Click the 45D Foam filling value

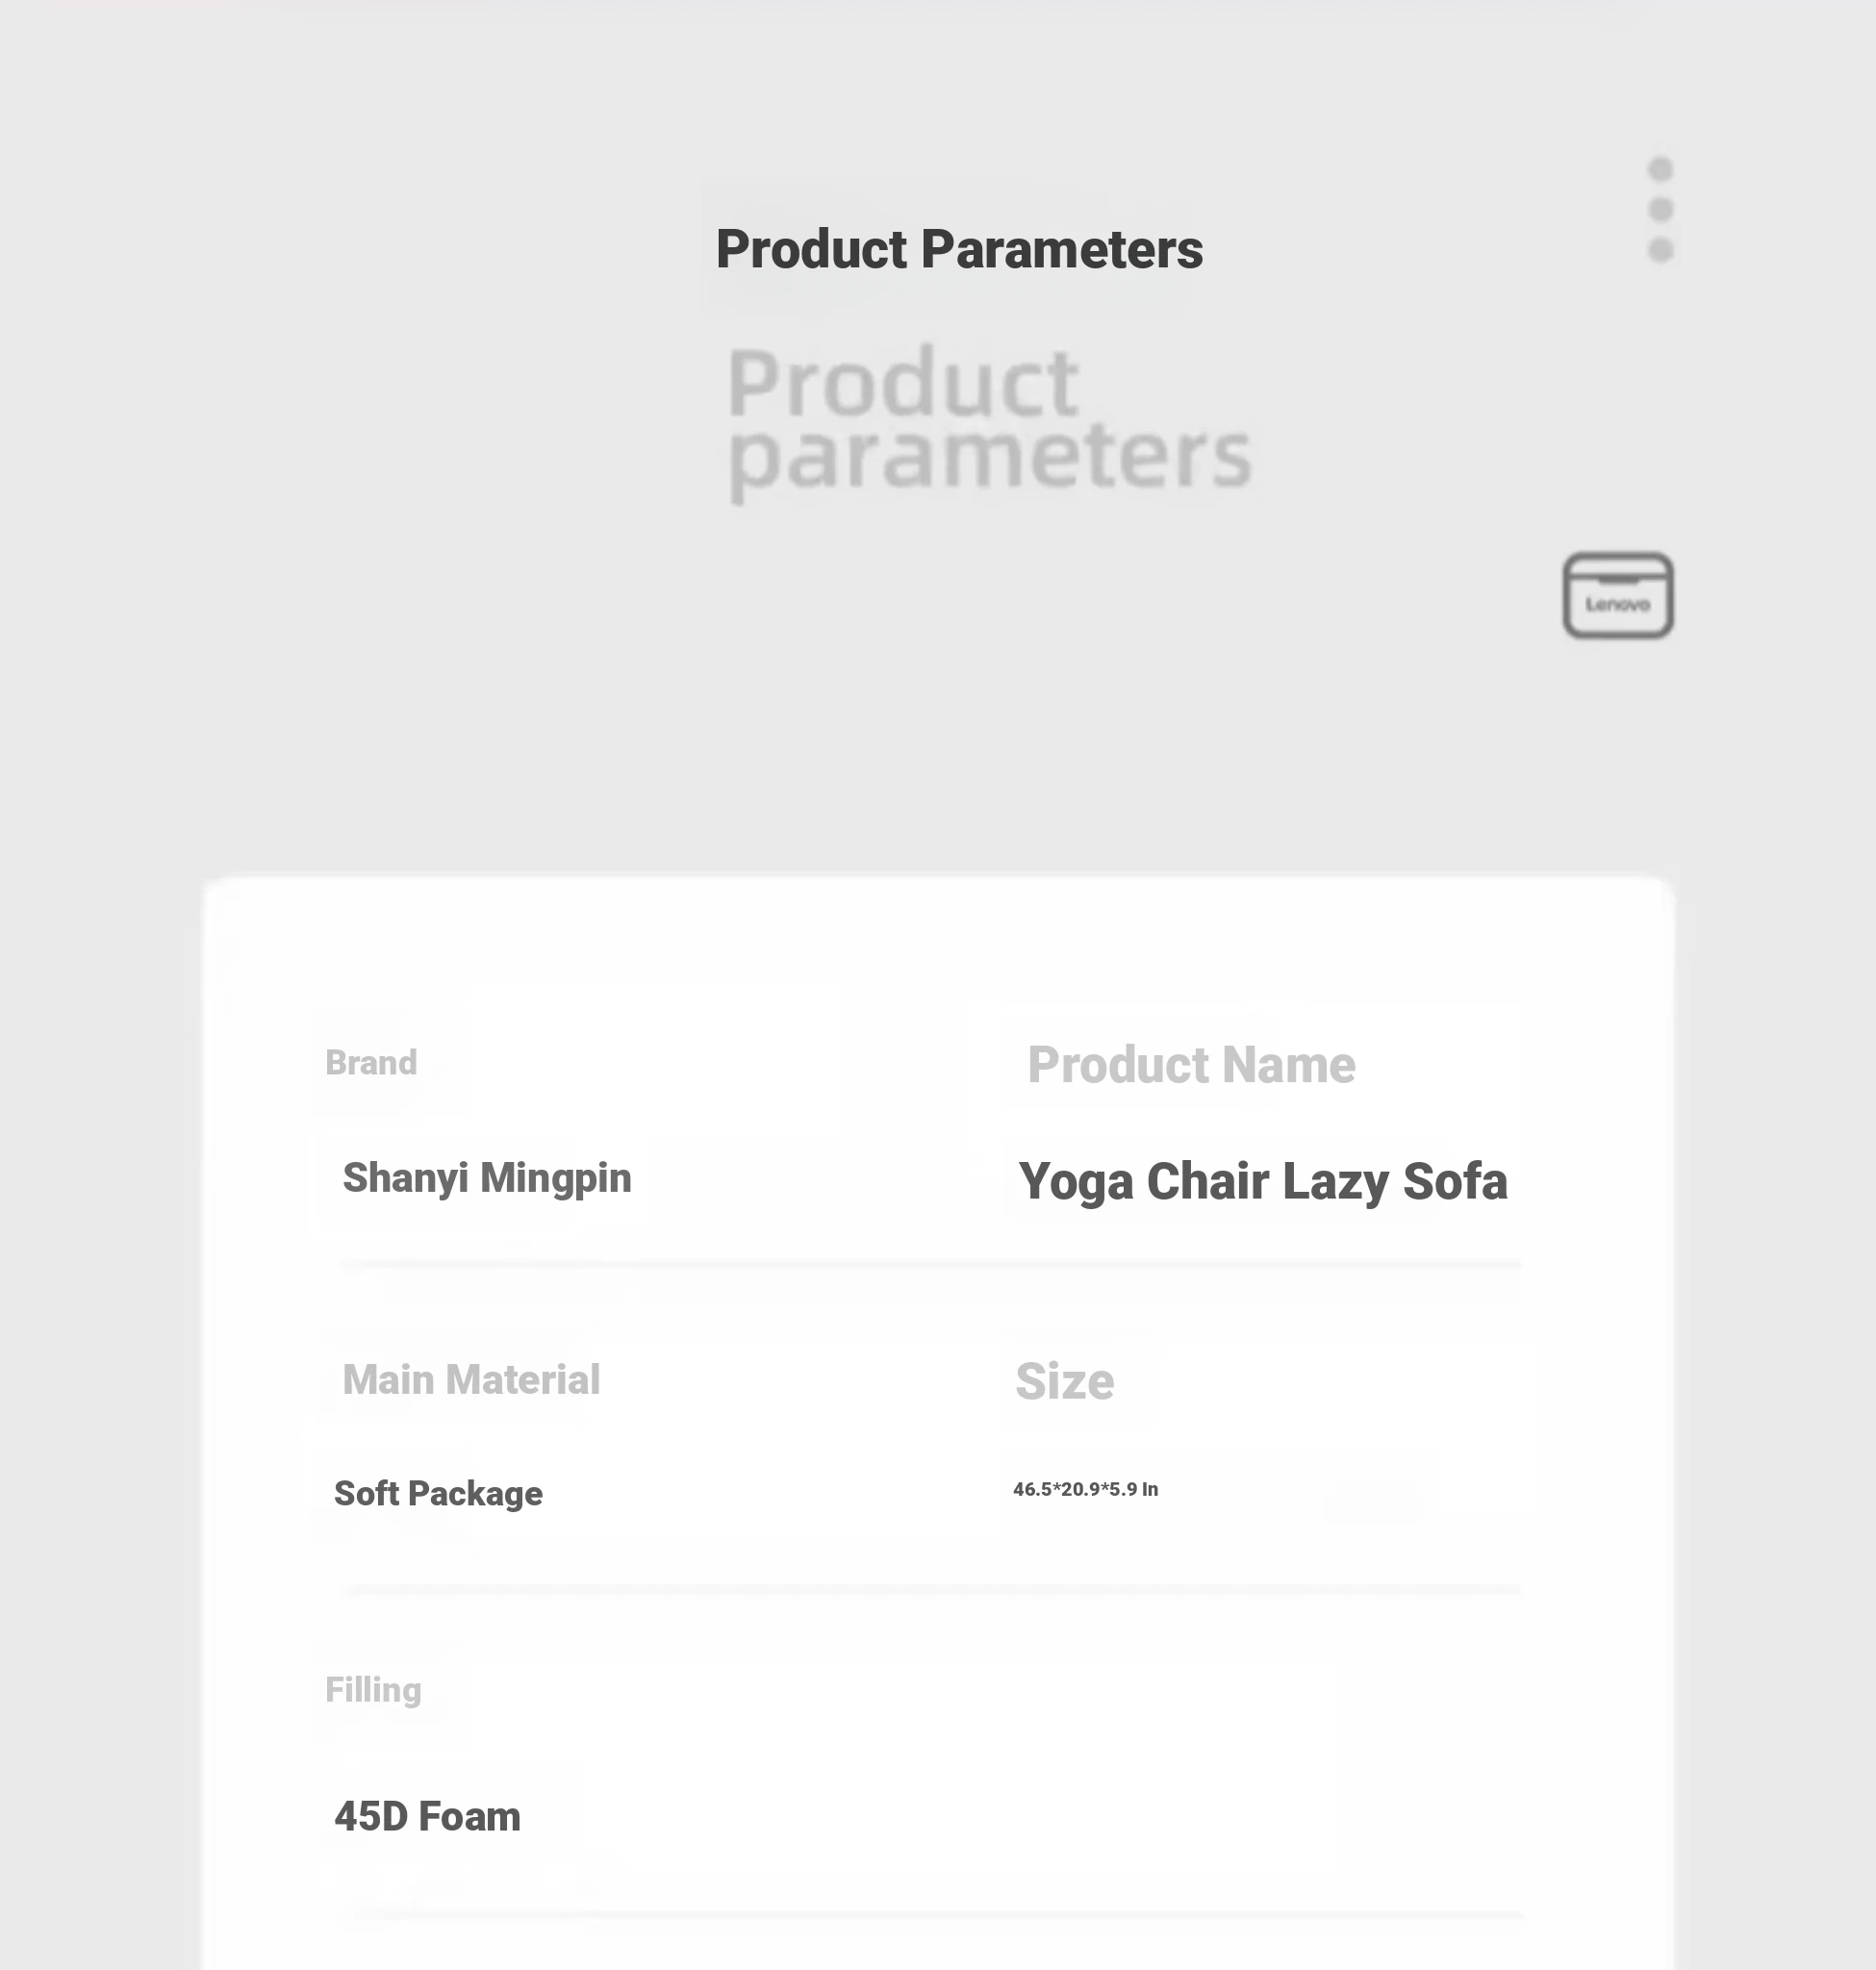click(x=427, y=1816)
